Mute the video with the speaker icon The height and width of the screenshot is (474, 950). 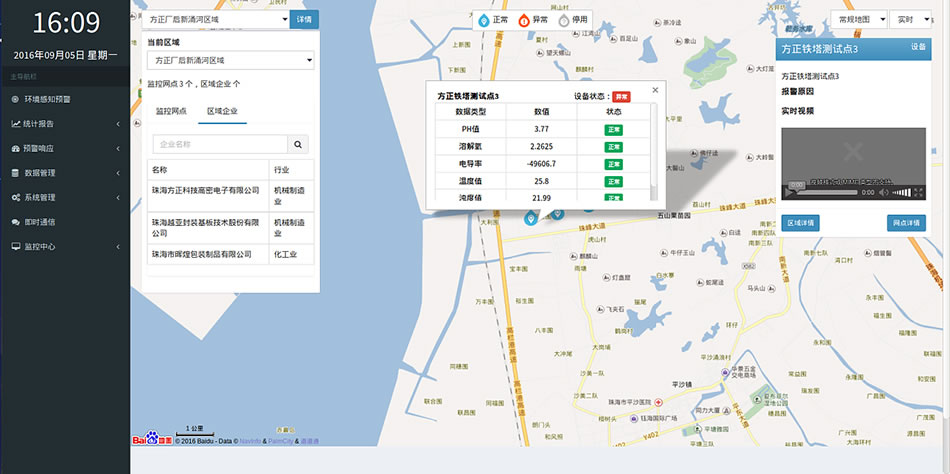(886, 191)
